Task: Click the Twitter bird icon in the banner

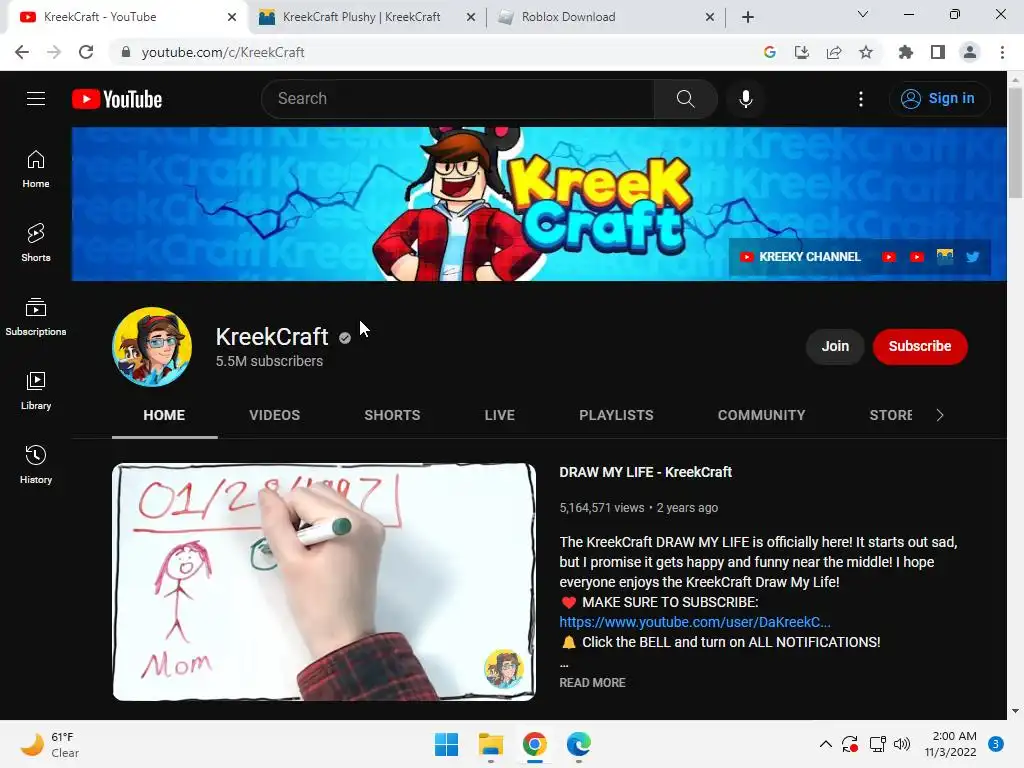Action: 972,257
